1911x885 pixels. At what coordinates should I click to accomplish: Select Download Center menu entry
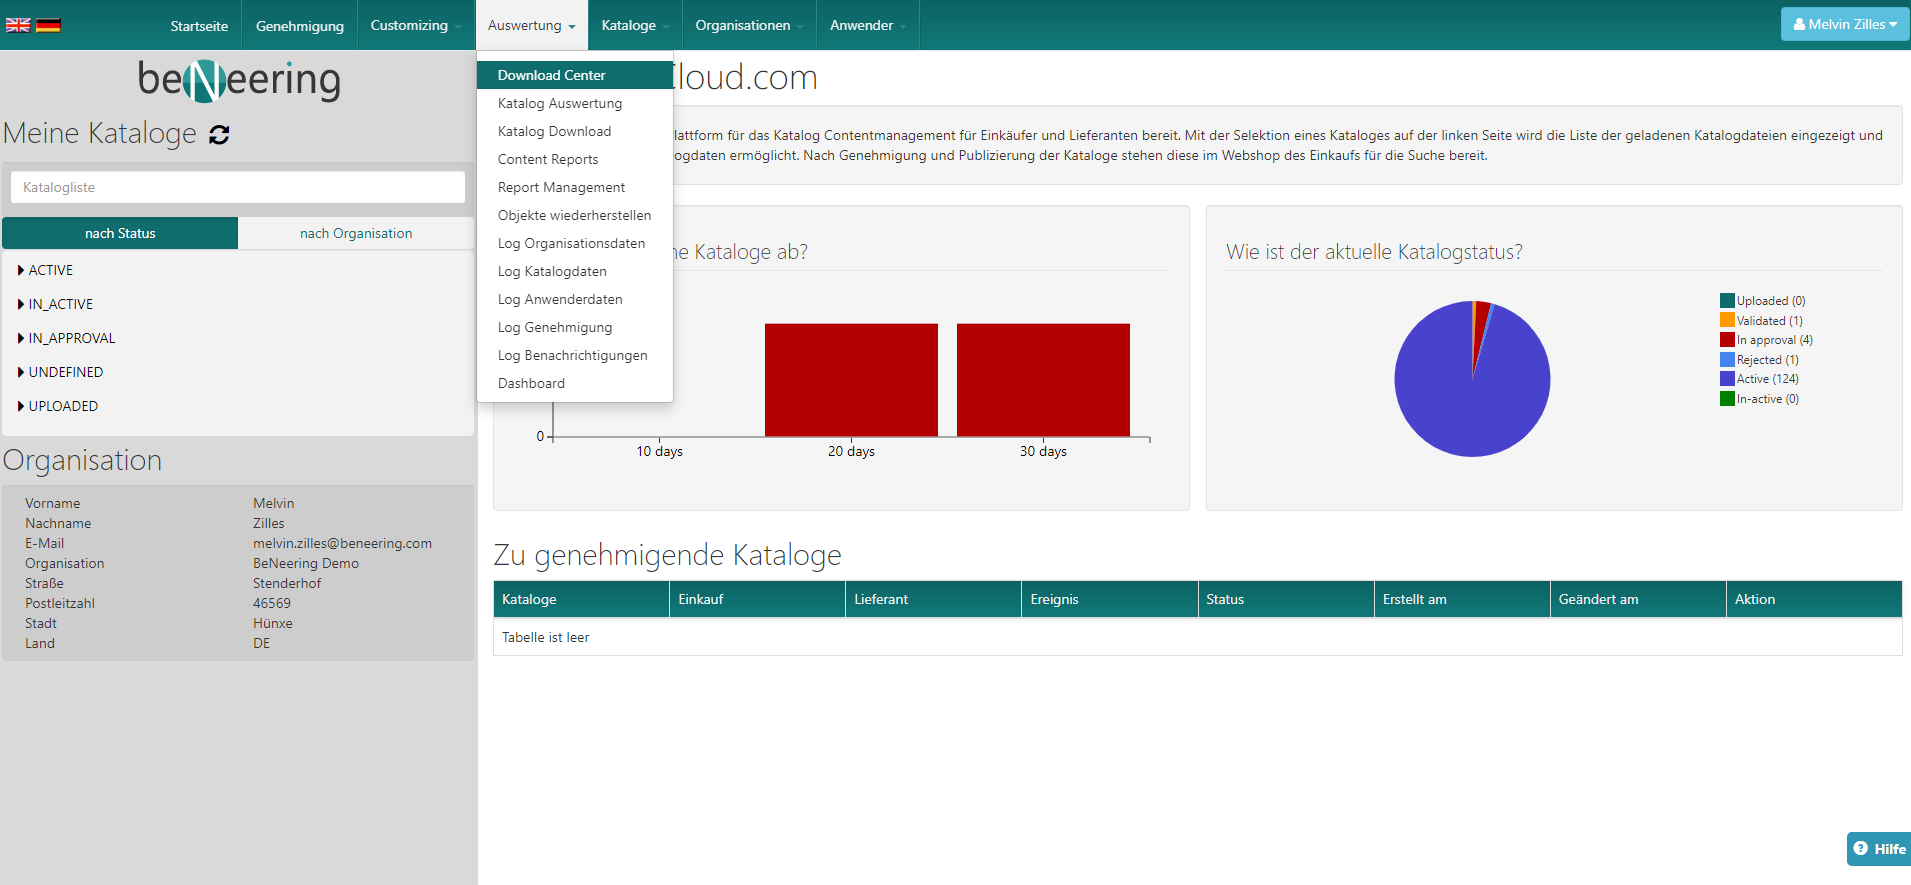point(551,75)
